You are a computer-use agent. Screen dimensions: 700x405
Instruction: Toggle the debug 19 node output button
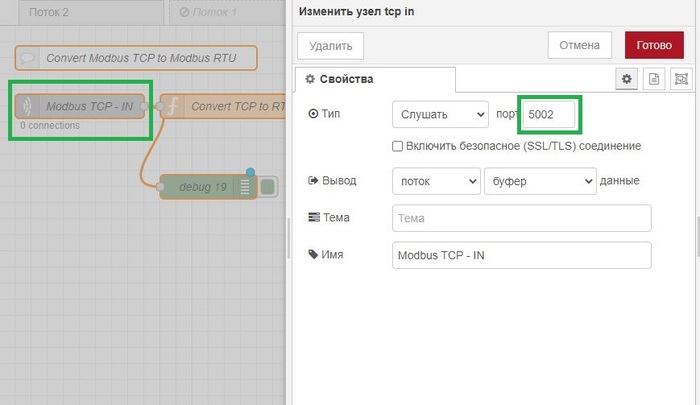tap(268, 187)
